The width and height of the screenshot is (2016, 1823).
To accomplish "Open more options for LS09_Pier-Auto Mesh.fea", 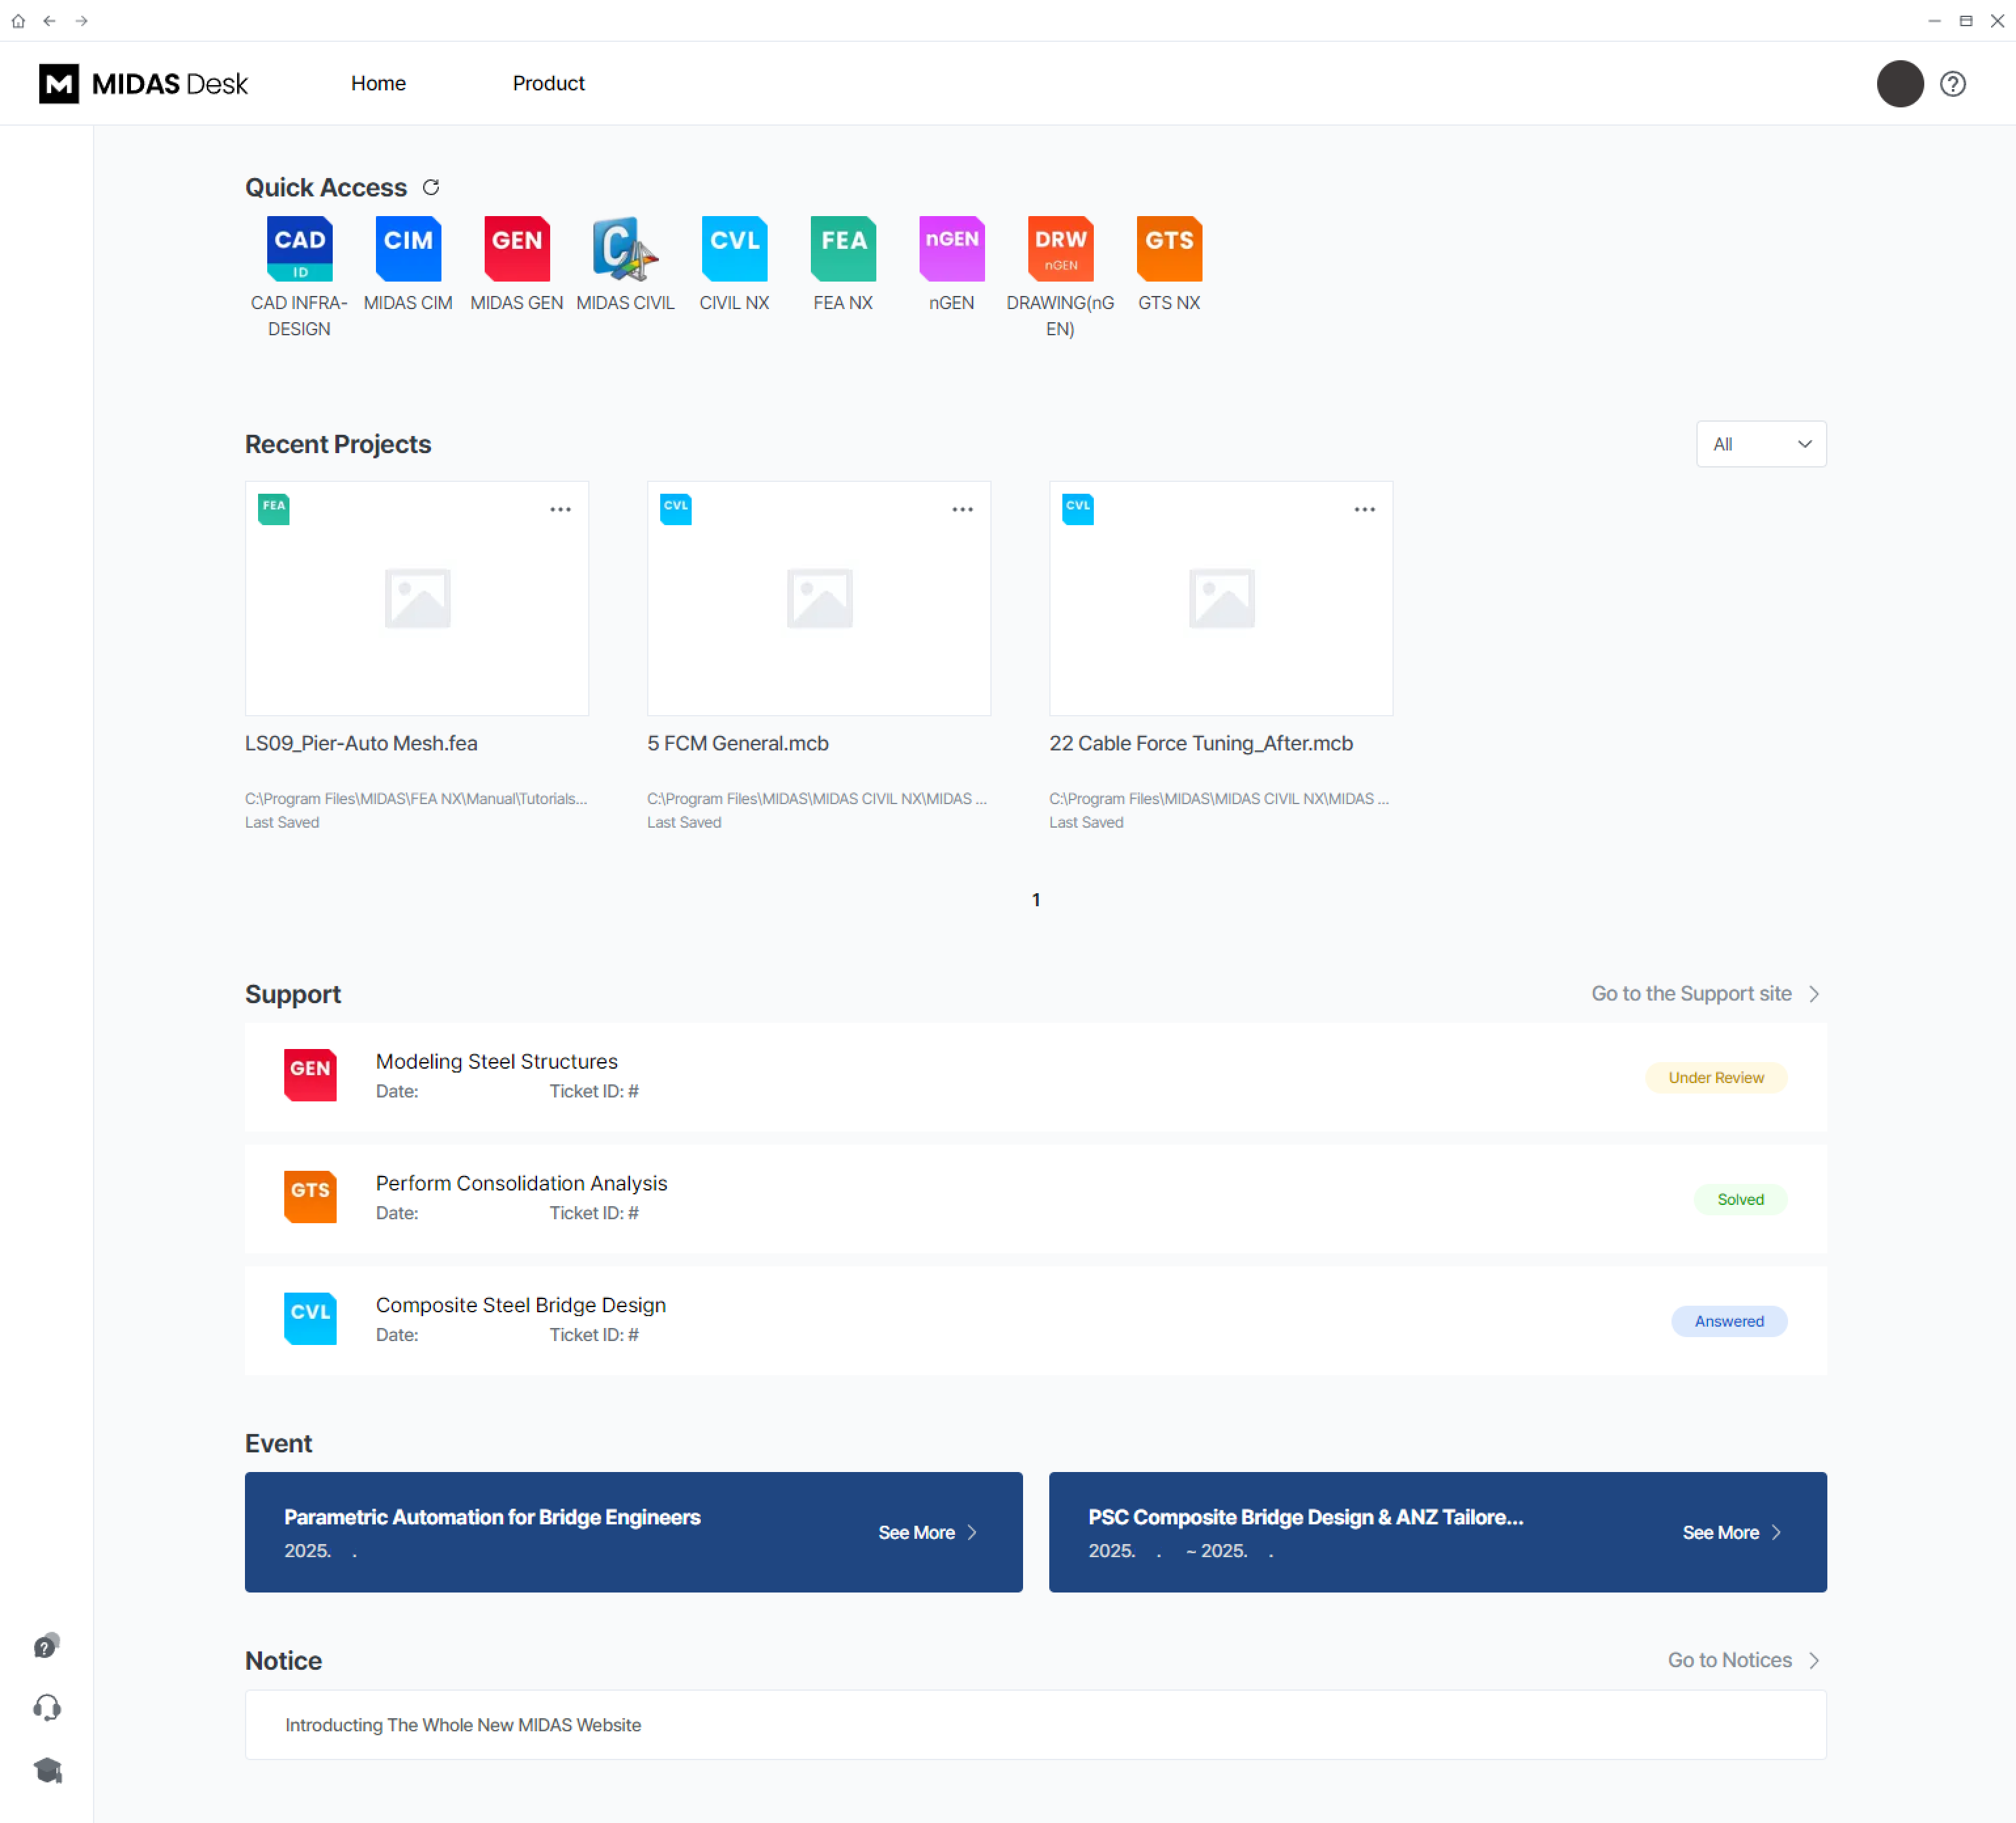I will coord(560,509).
